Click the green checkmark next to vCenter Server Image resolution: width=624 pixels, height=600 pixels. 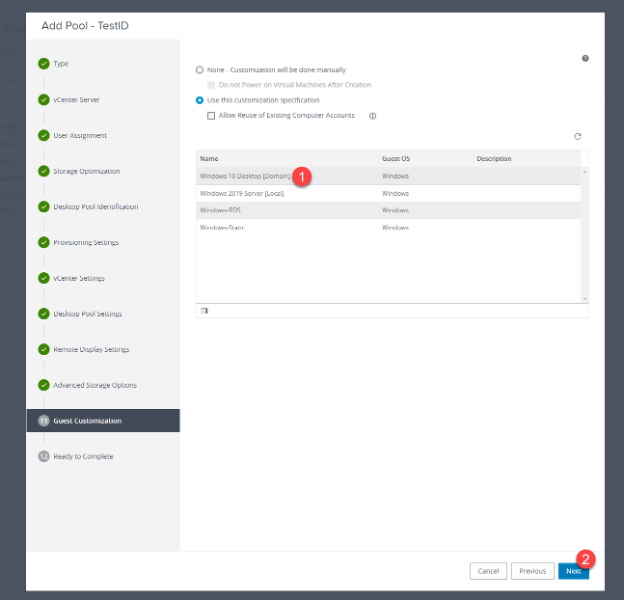(x=44, y=99)
